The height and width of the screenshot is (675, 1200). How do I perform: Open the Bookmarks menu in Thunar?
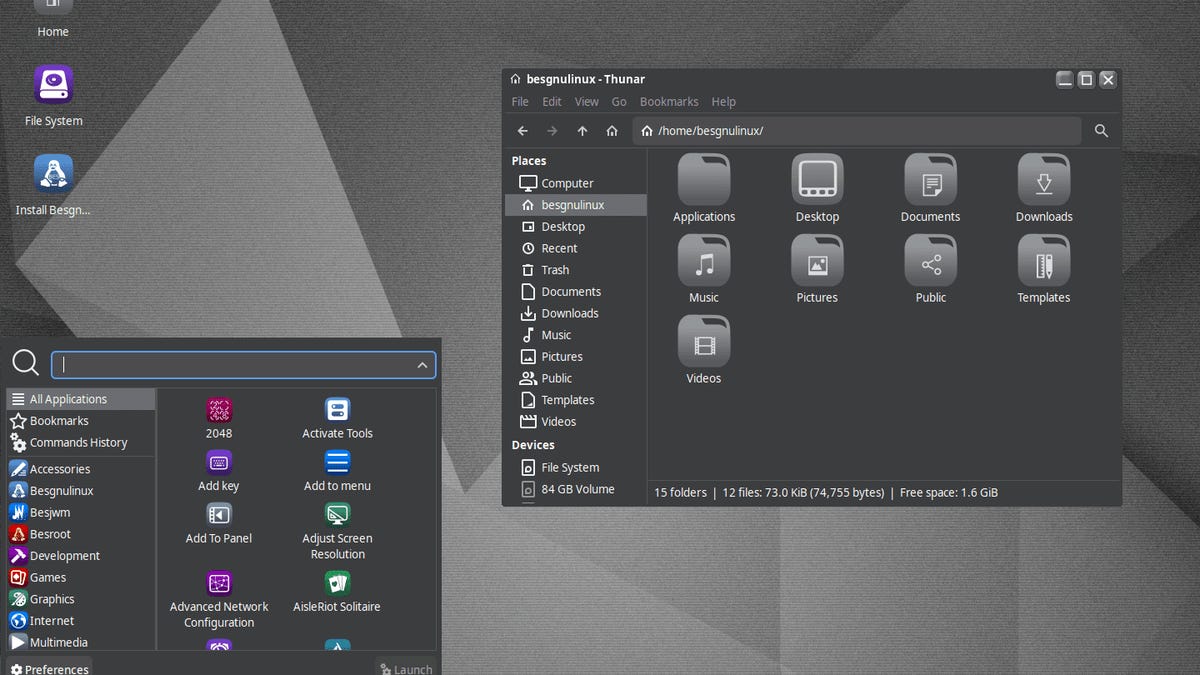[669, 102]
